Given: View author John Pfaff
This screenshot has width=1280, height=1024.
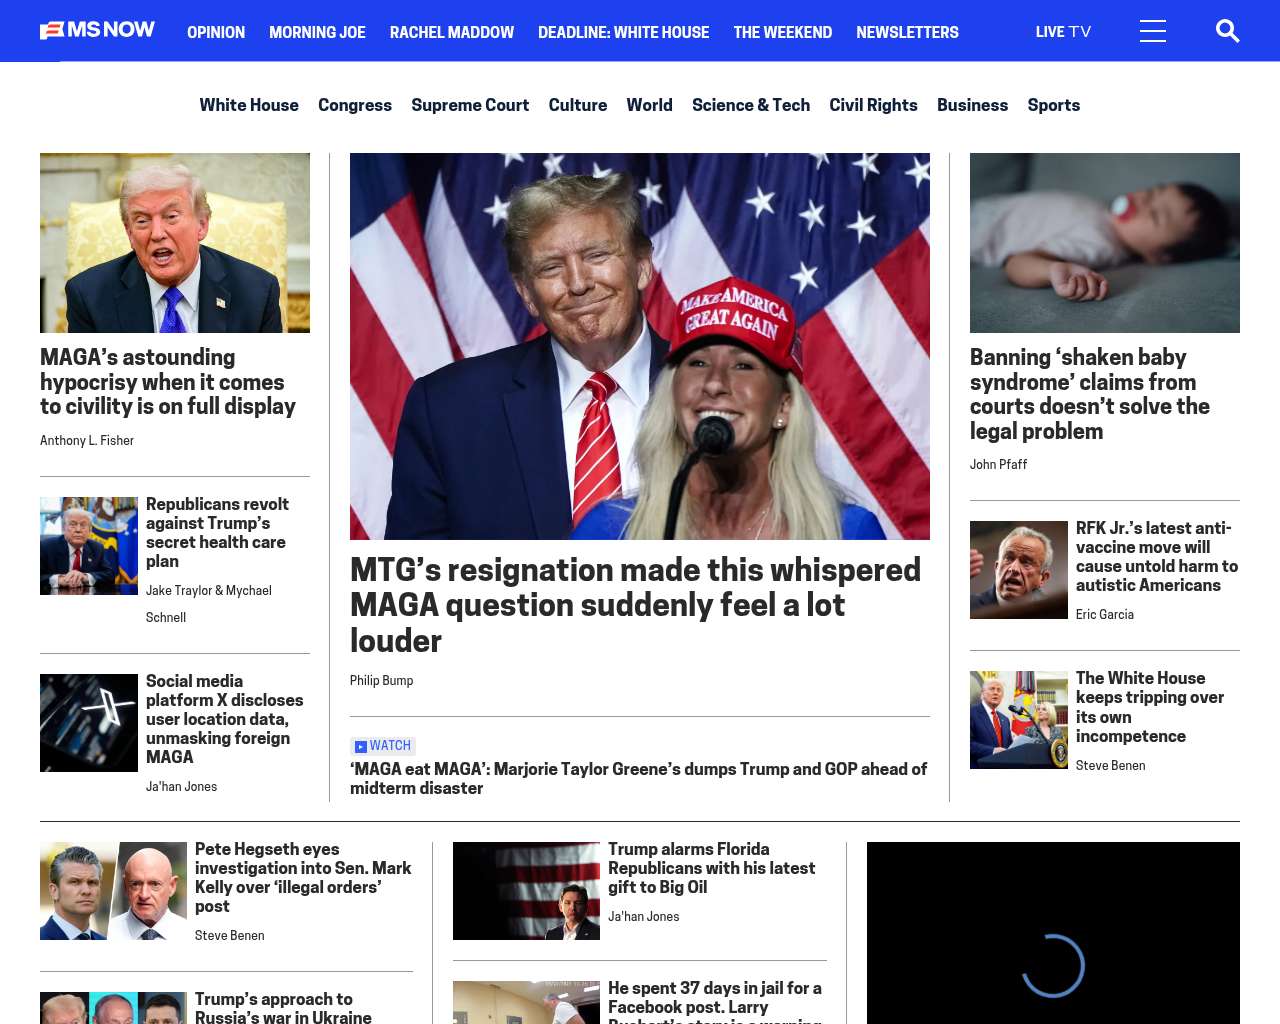Looking at the screenshot, I should pyautogui.click(x=998, y=465).
